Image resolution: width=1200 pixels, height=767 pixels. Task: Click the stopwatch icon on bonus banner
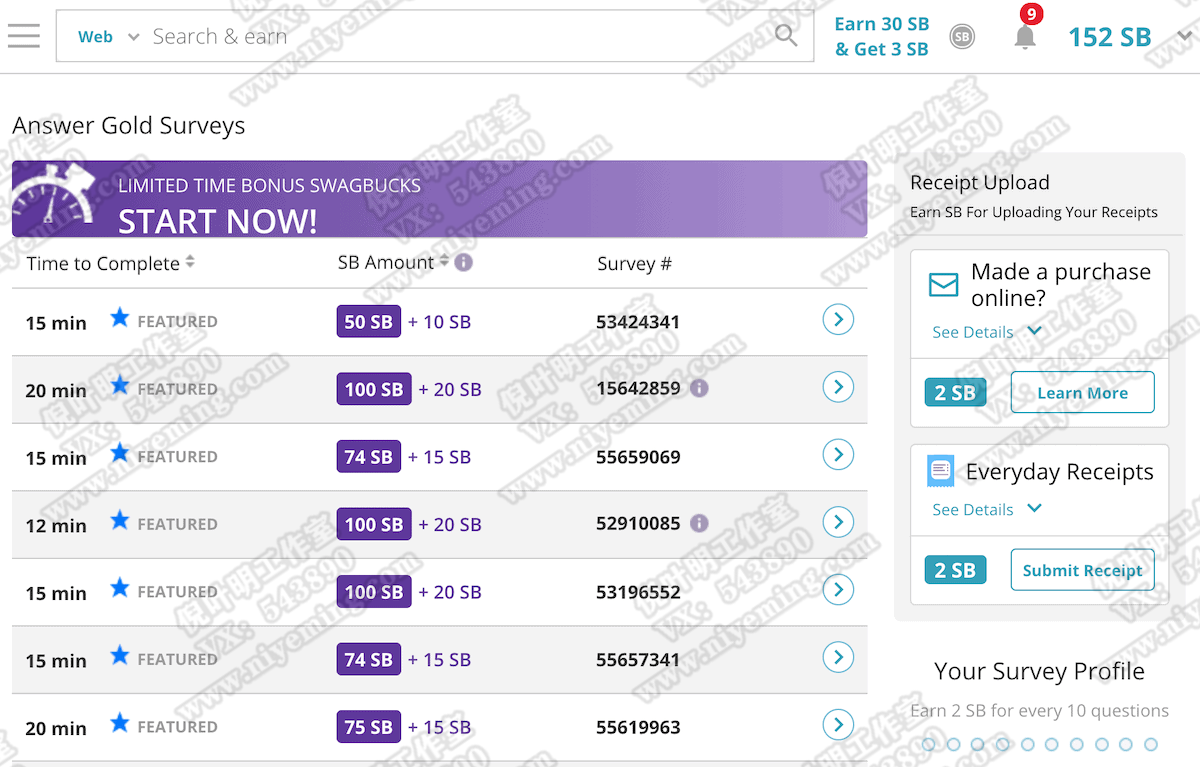coord(55,193)
